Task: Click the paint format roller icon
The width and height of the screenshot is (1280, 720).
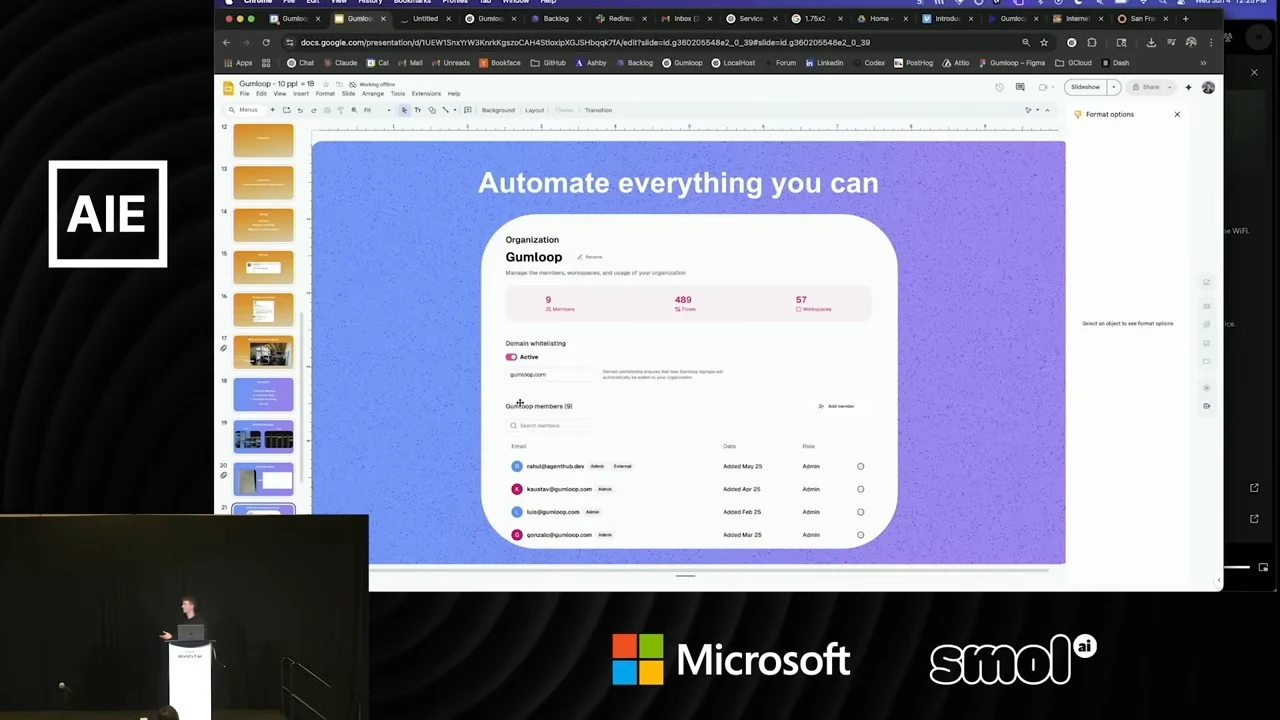Action: [x=341, y=110]
